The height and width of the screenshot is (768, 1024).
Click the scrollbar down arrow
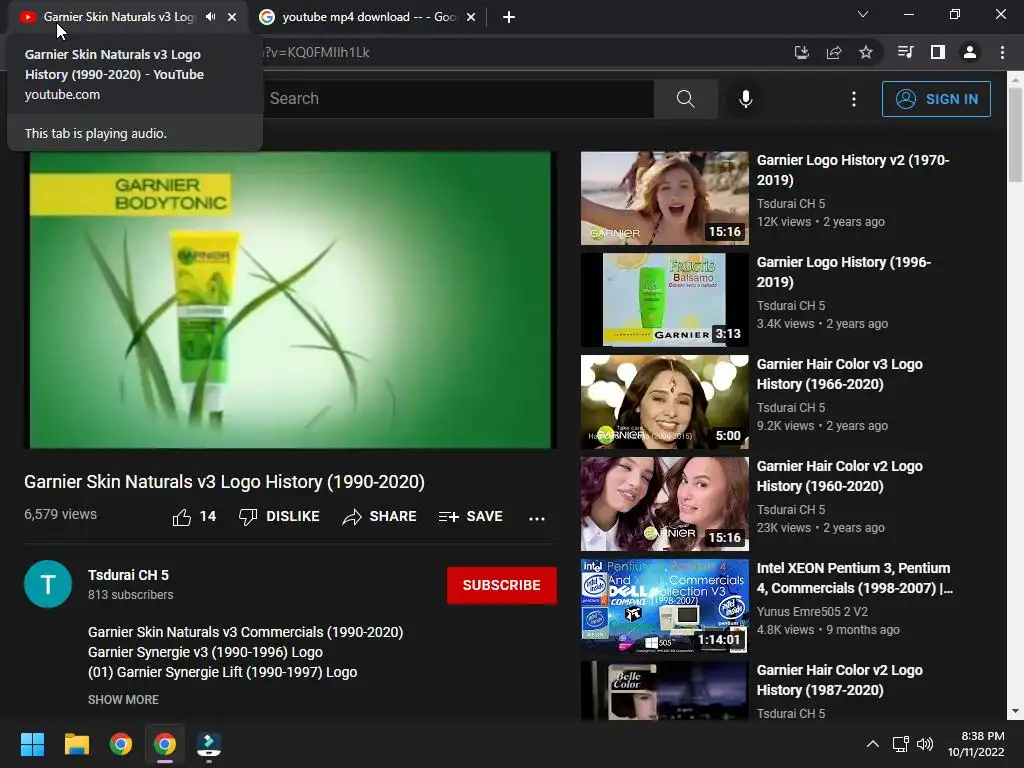[x=1015, y=711]
